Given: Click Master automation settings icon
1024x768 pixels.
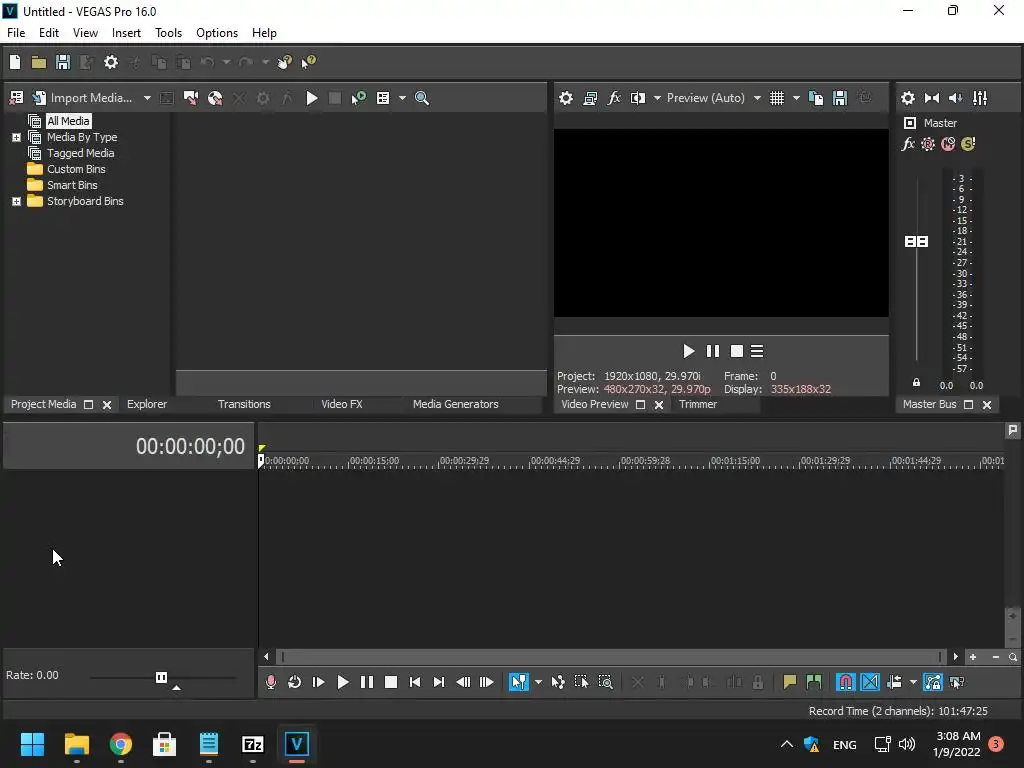Looking at the screenshot, I should [927, 144].
